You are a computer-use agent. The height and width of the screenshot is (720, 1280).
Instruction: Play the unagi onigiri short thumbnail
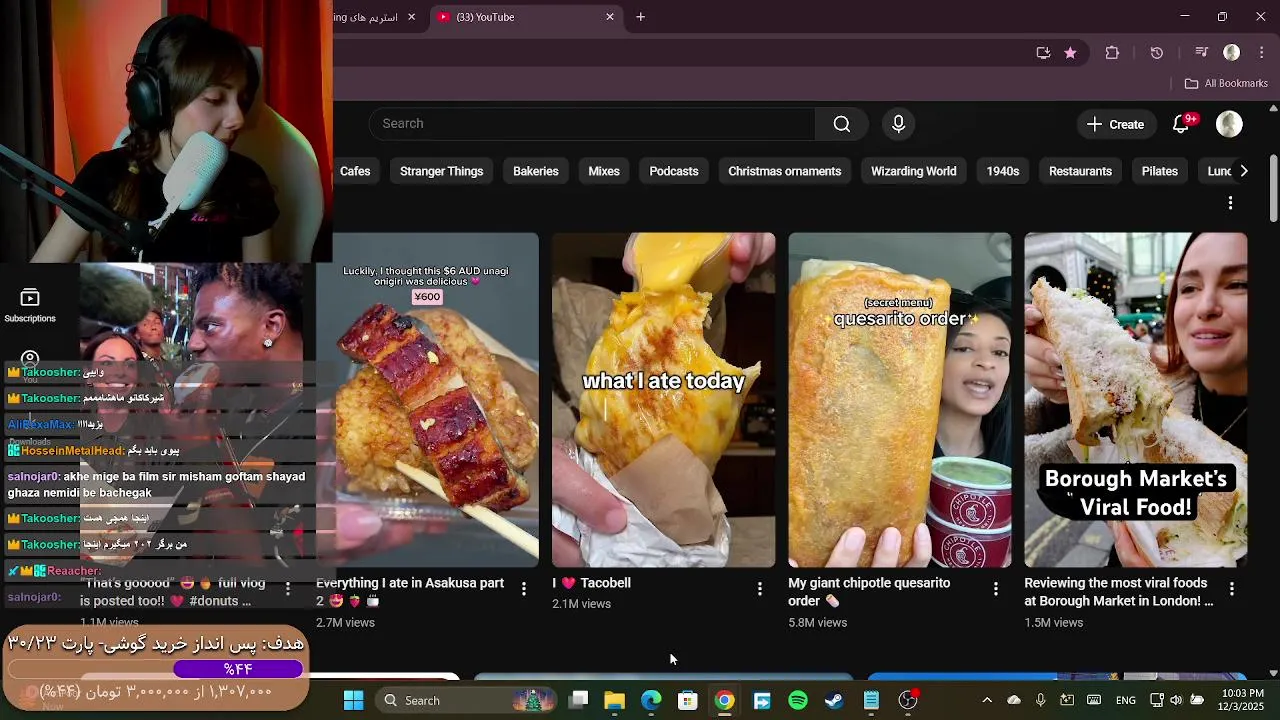point(427,400)
